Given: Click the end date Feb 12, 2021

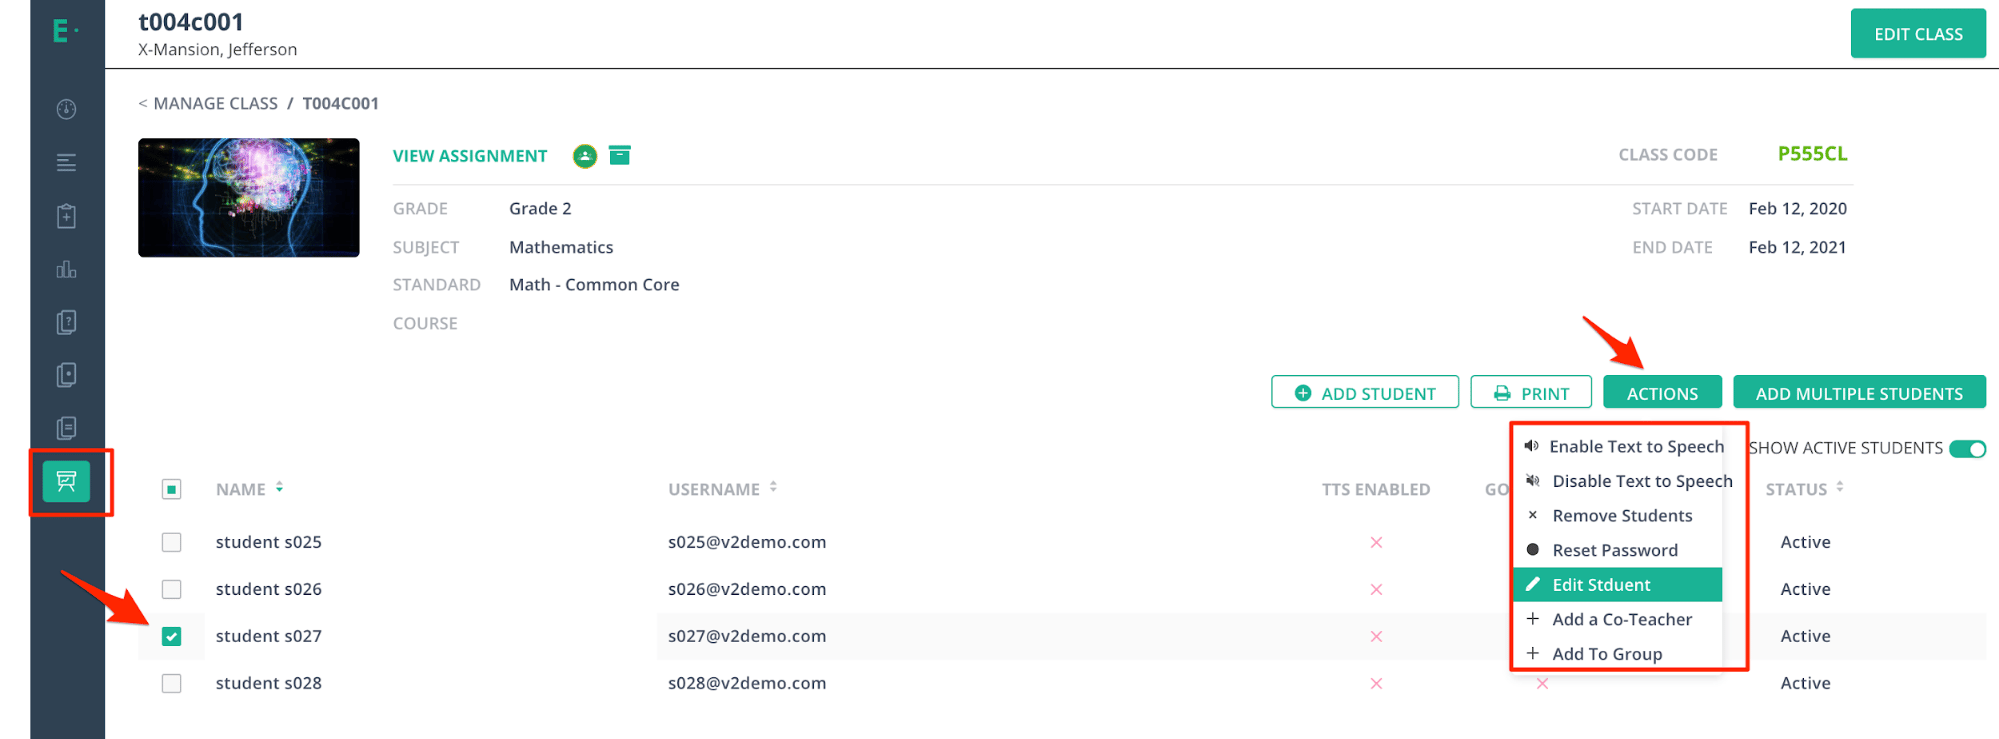Looking at the screenshot, I should tap(1797, 247).
